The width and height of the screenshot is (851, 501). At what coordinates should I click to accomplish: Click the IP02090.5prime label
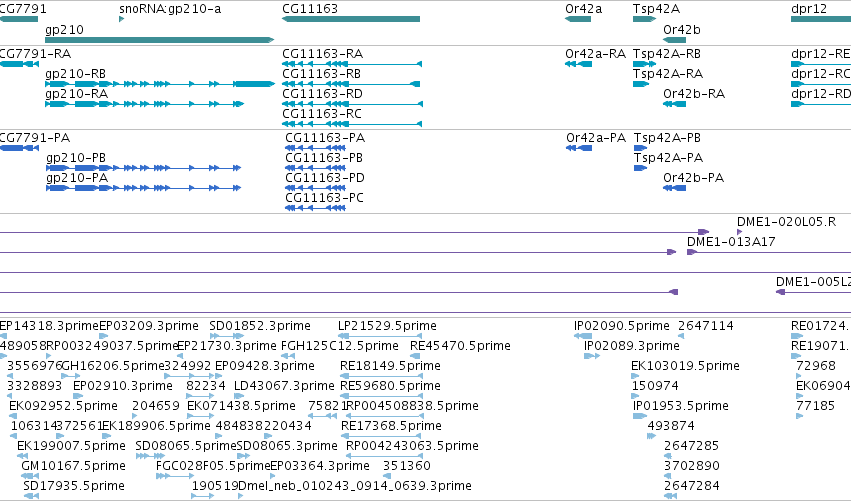pos(622,326)
